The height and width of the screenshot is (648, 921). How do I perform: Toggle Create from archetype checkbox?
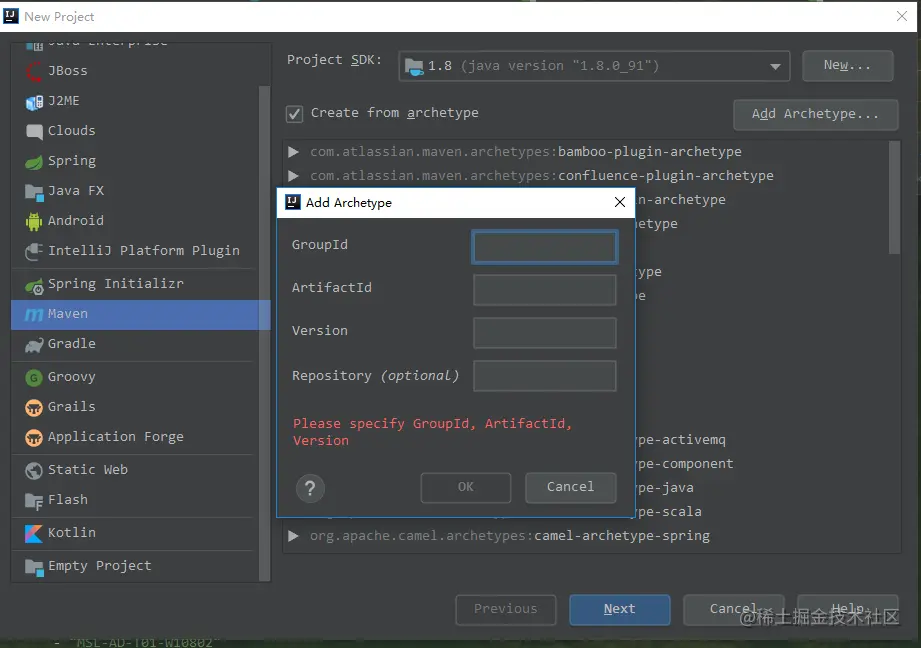[x=294, y=113]
